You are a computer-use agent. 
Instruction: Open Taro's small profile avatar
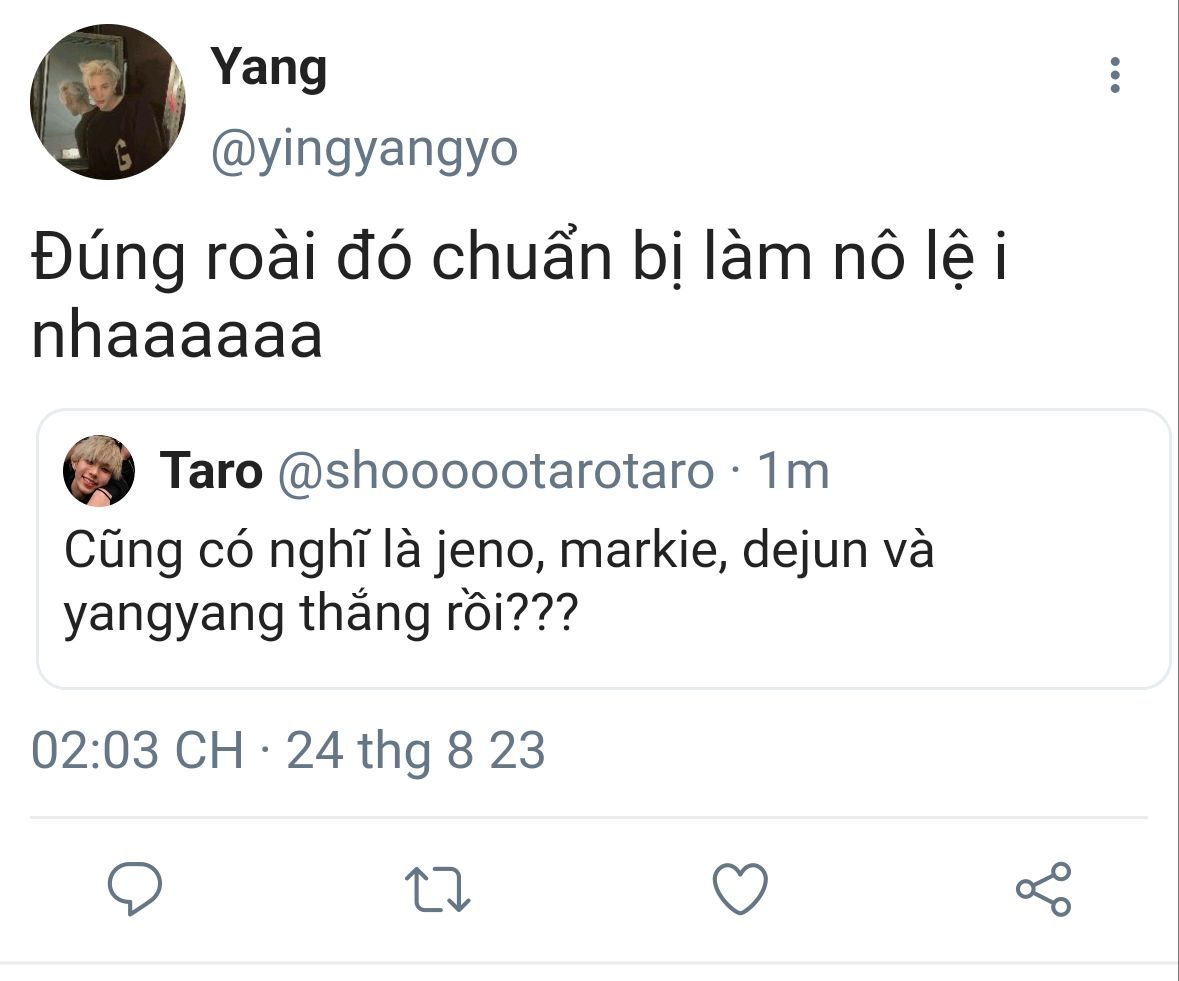[x=99, y=471]
